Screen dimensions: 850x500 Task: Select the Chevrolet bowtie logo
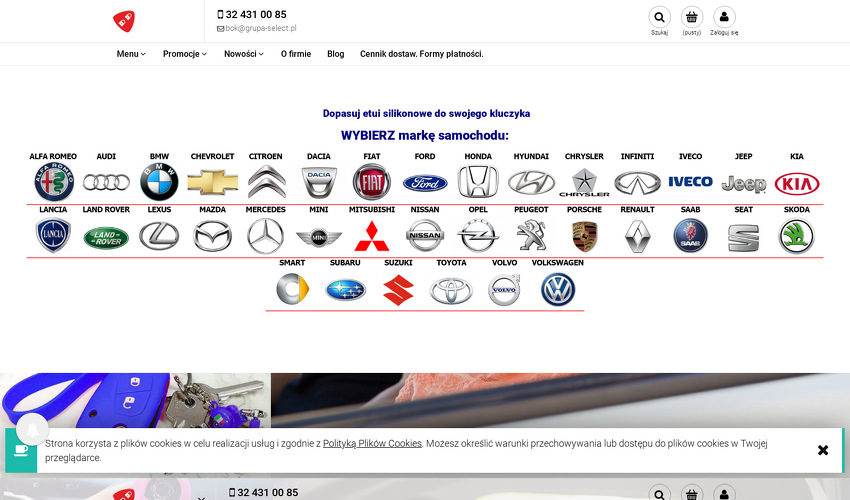coord(212,182)
